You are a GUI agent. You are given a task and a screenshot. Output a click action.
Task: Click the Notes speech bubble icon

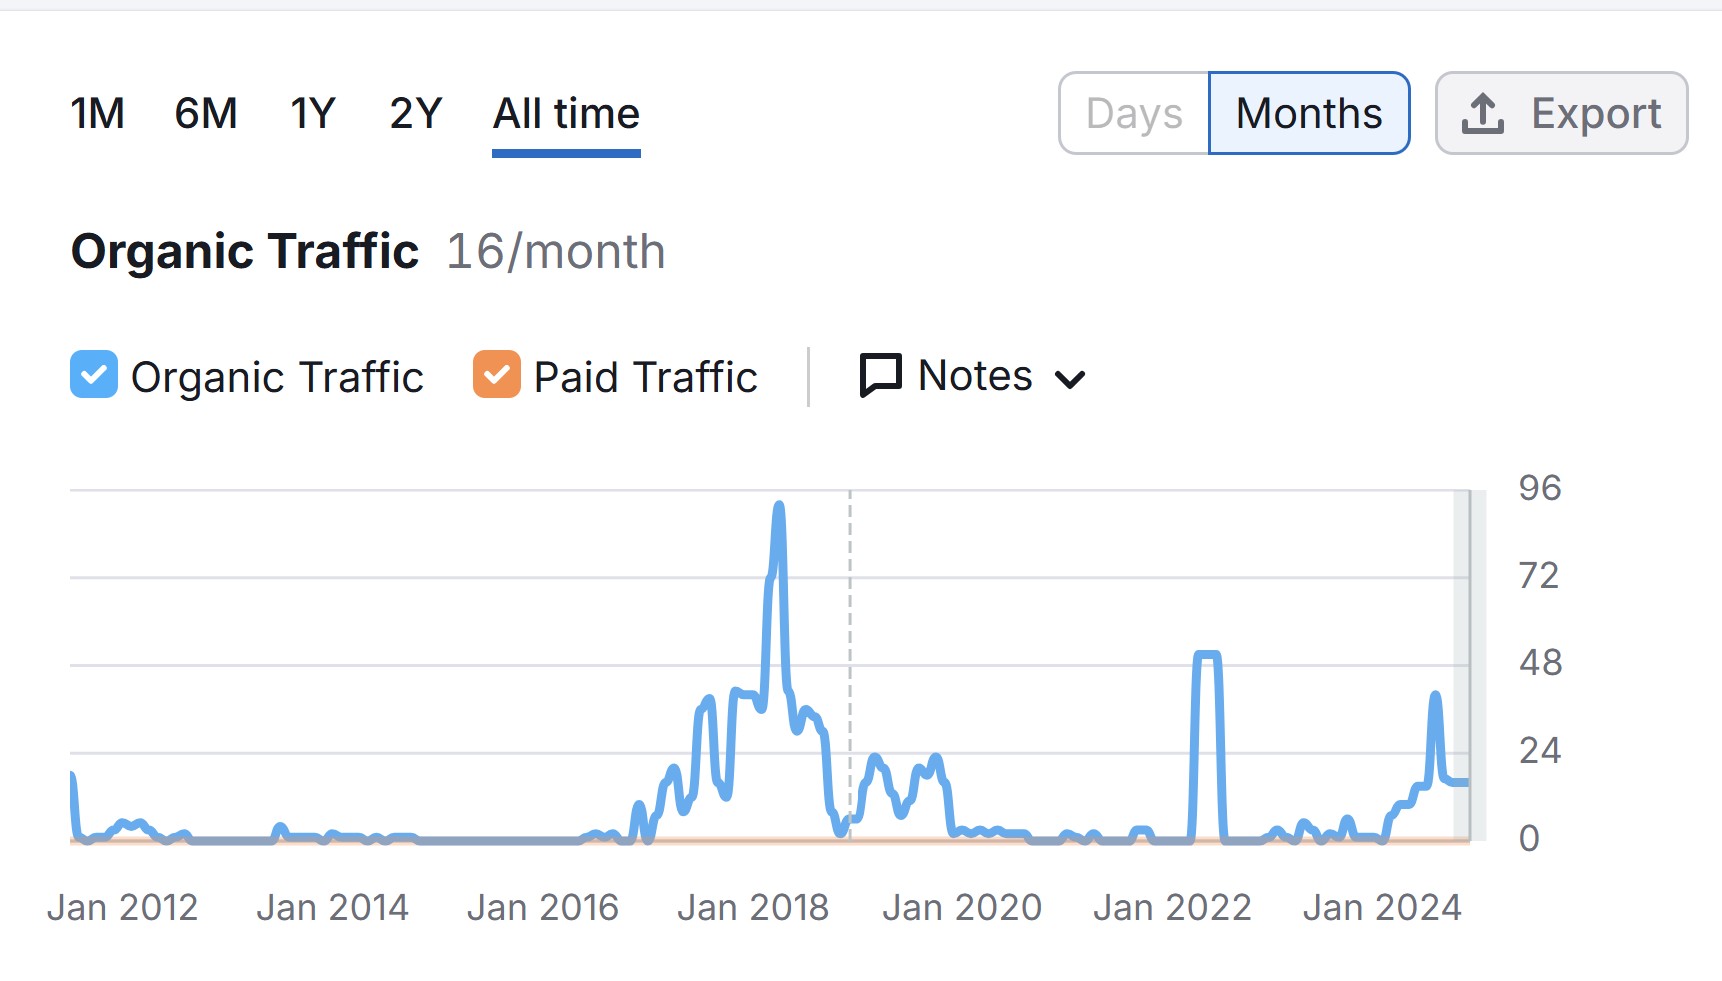tap(881, 376)
